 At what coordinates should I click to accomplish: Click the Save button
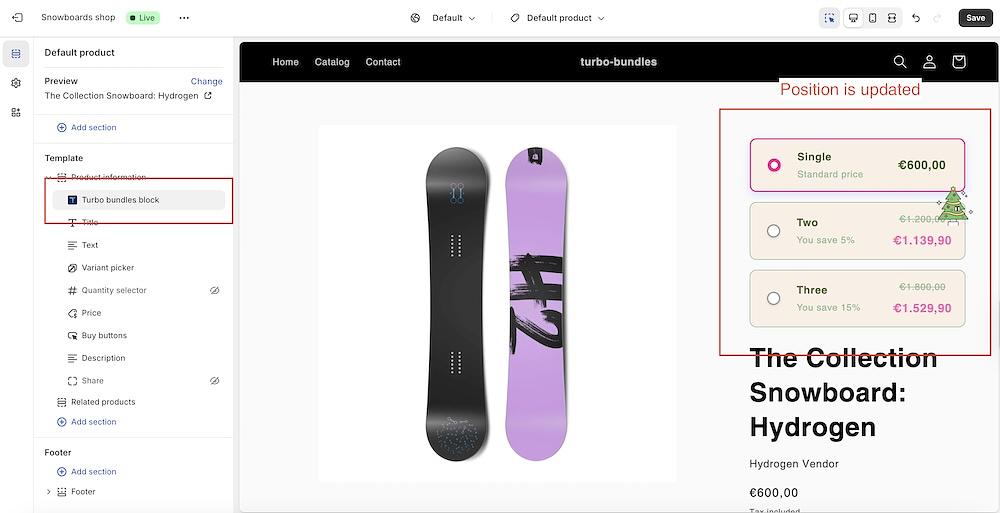[x=975, y=18]
